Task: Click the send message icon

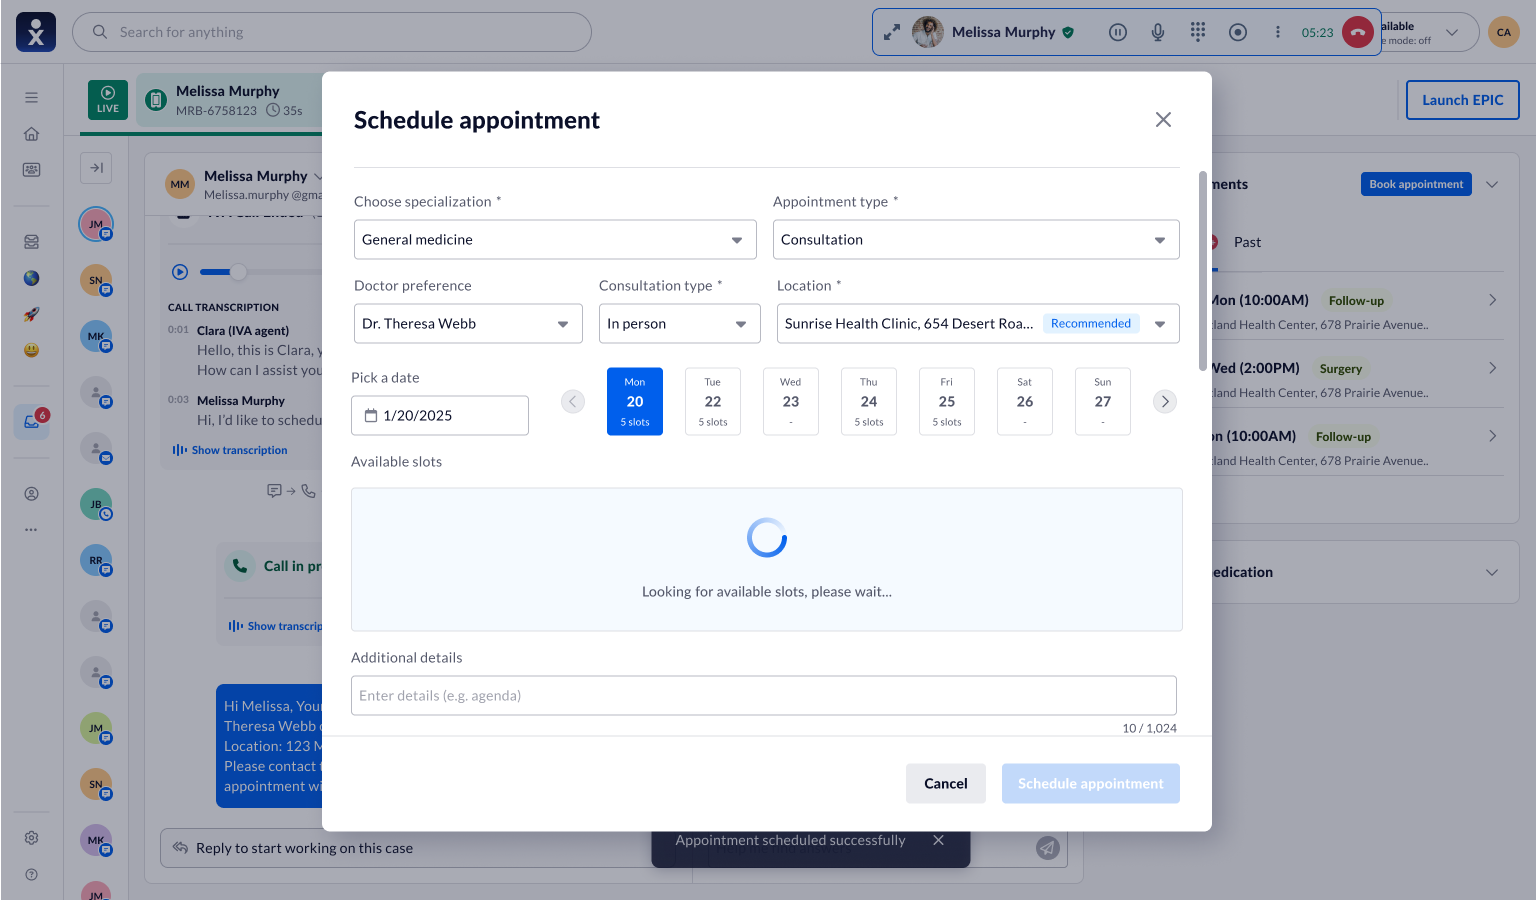Action: click(x=1048, y=848)
